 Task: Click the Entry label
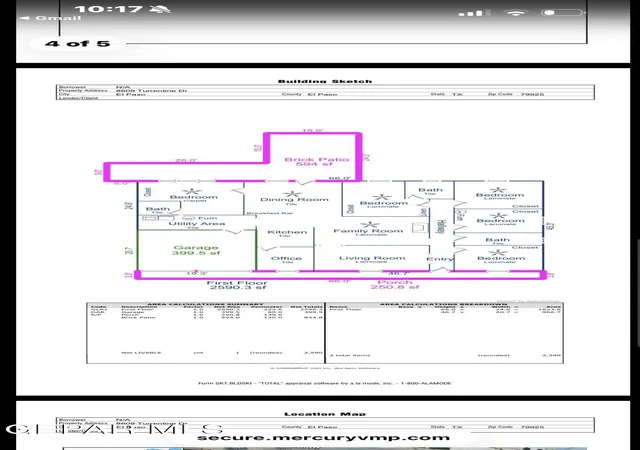[440, 259]
